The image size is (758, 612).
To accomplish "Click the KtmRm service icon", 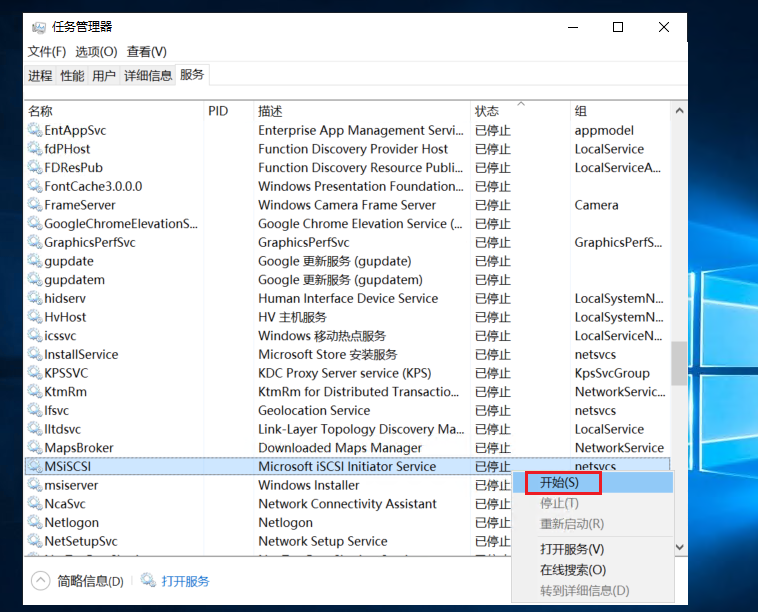I will (x=35, y=392).
